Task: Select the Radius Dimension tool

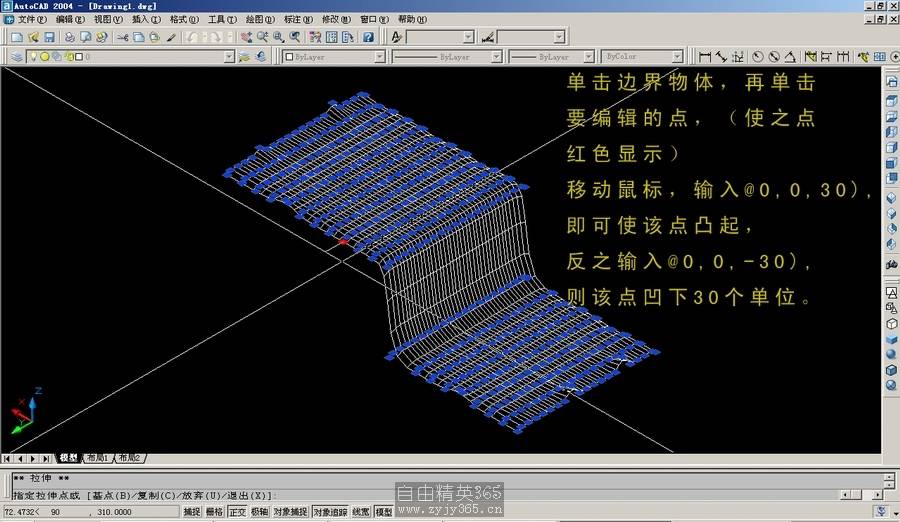Action: pos(758,57)
